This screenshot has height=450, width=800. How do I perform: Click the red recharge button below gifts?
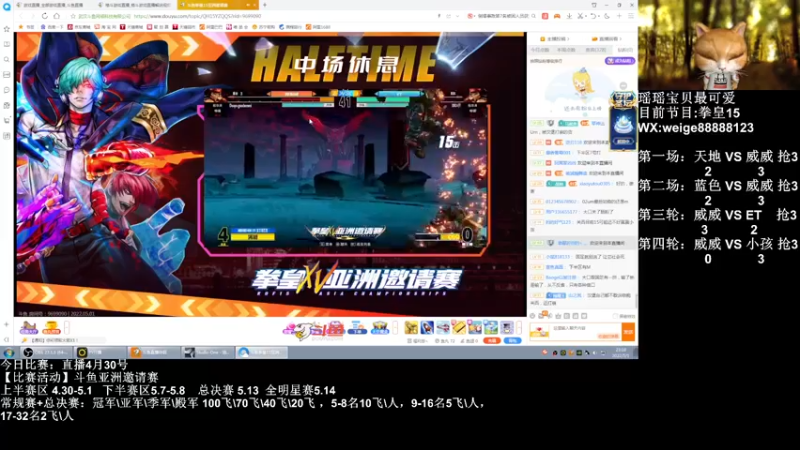coord(491,340)
